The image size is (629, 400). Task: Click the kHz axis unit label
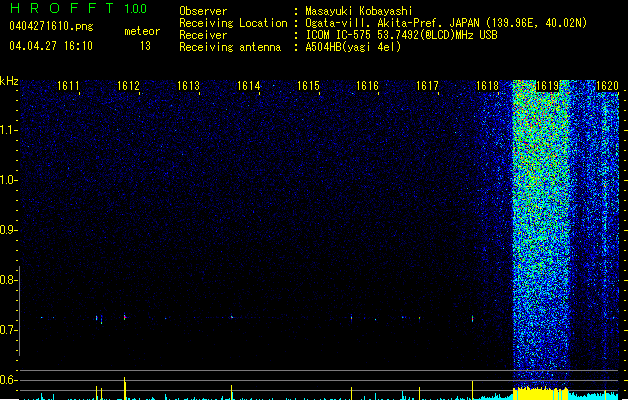[9, 81]
